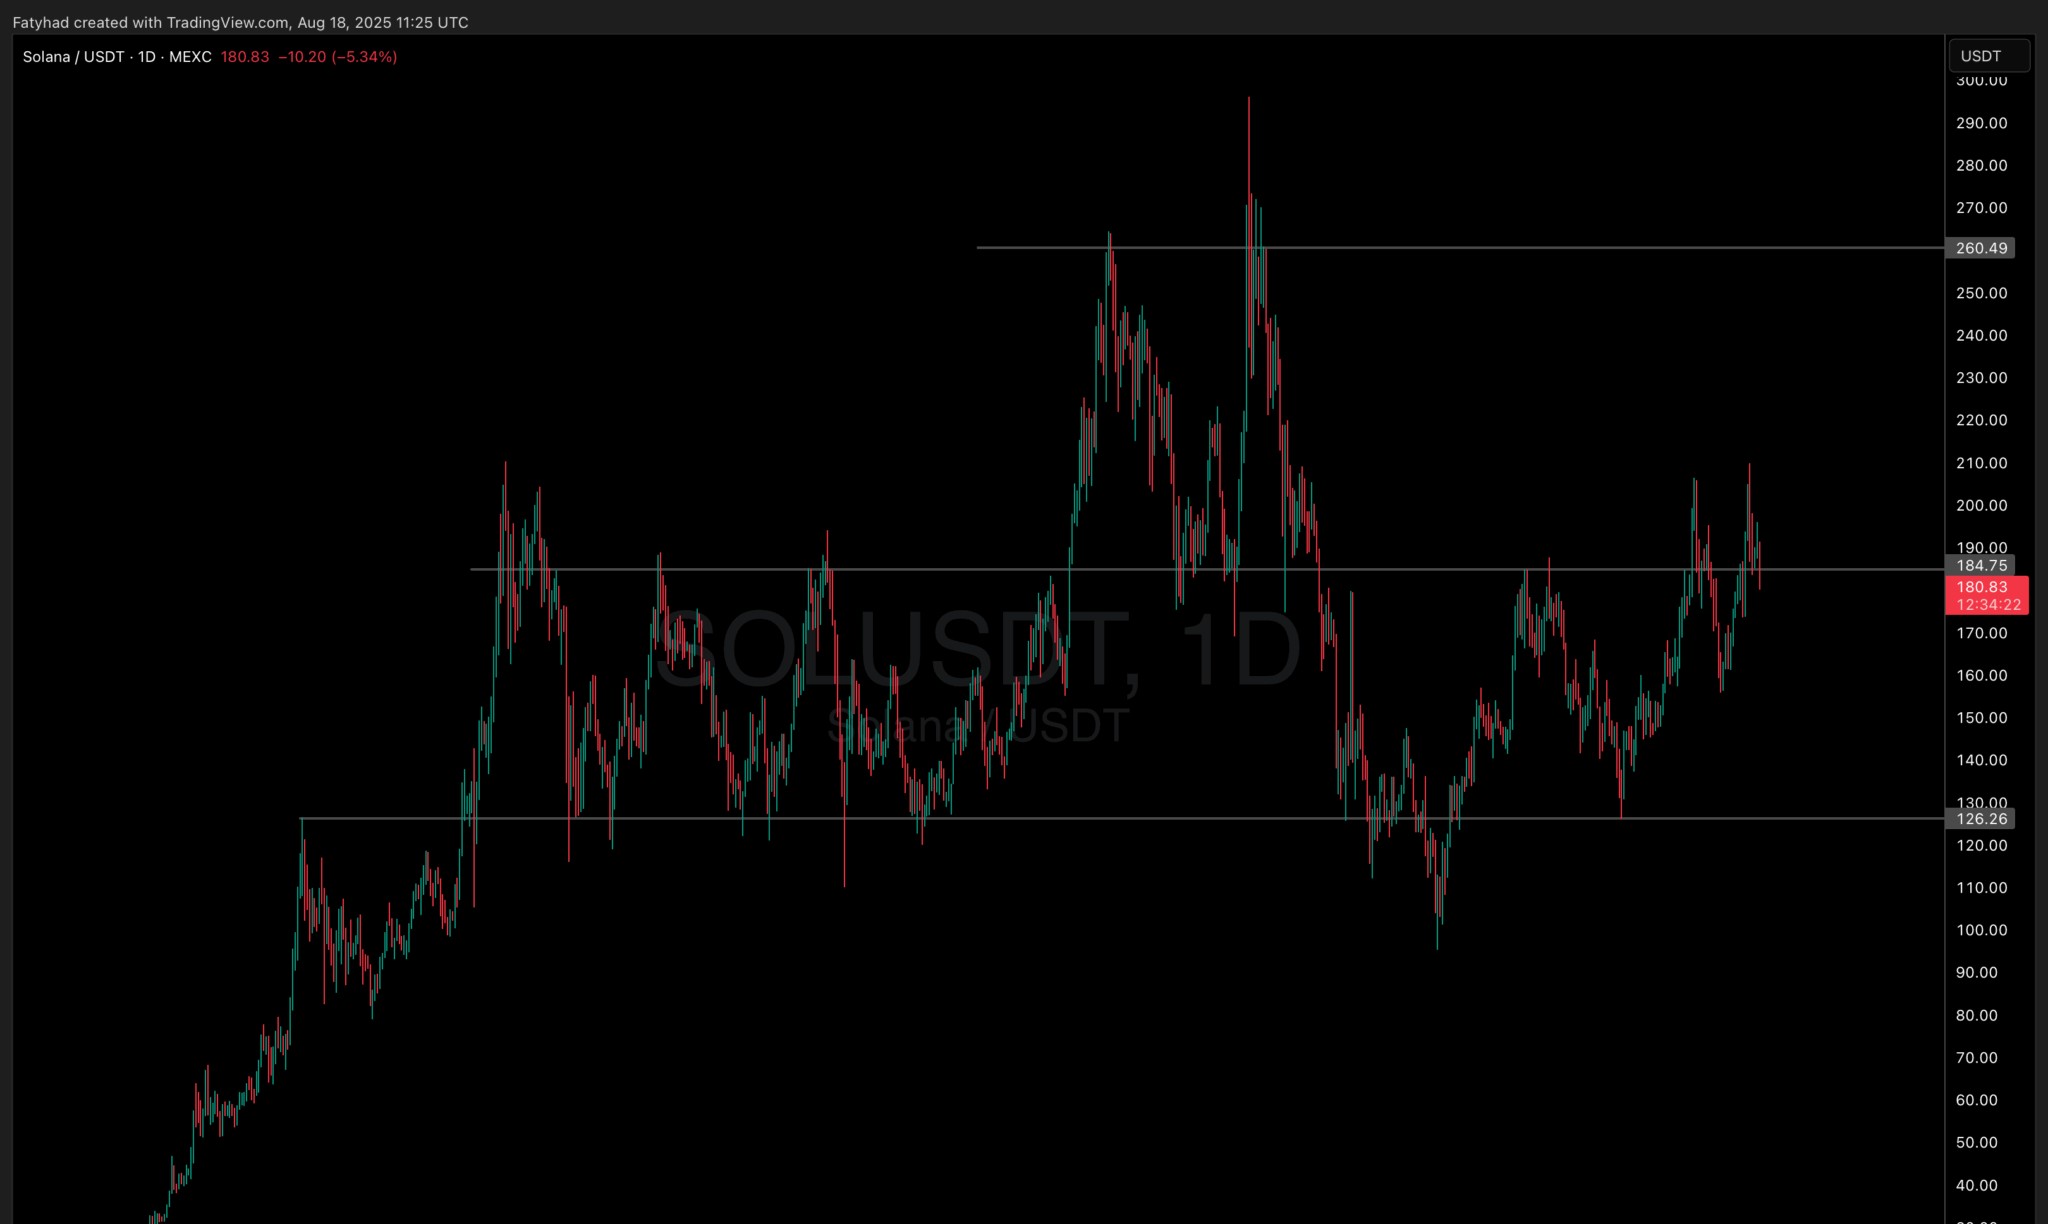
Task: Click the 210.00 price scale label
Action: pyautogui.click(x=1981, y=463)
